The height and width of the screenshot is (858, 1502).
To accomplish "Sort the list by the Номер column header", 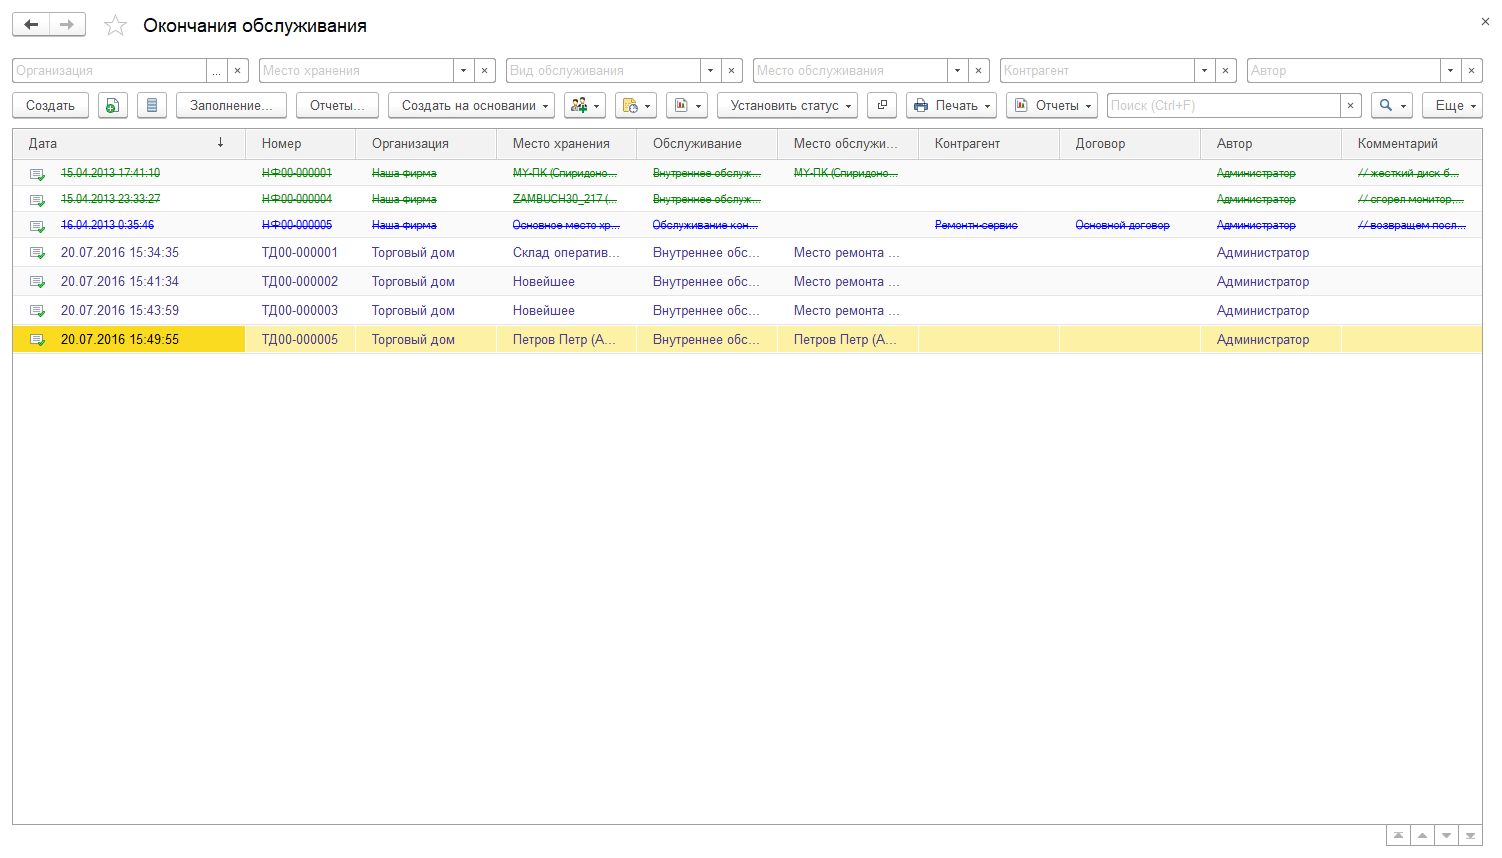I will 282,144.
